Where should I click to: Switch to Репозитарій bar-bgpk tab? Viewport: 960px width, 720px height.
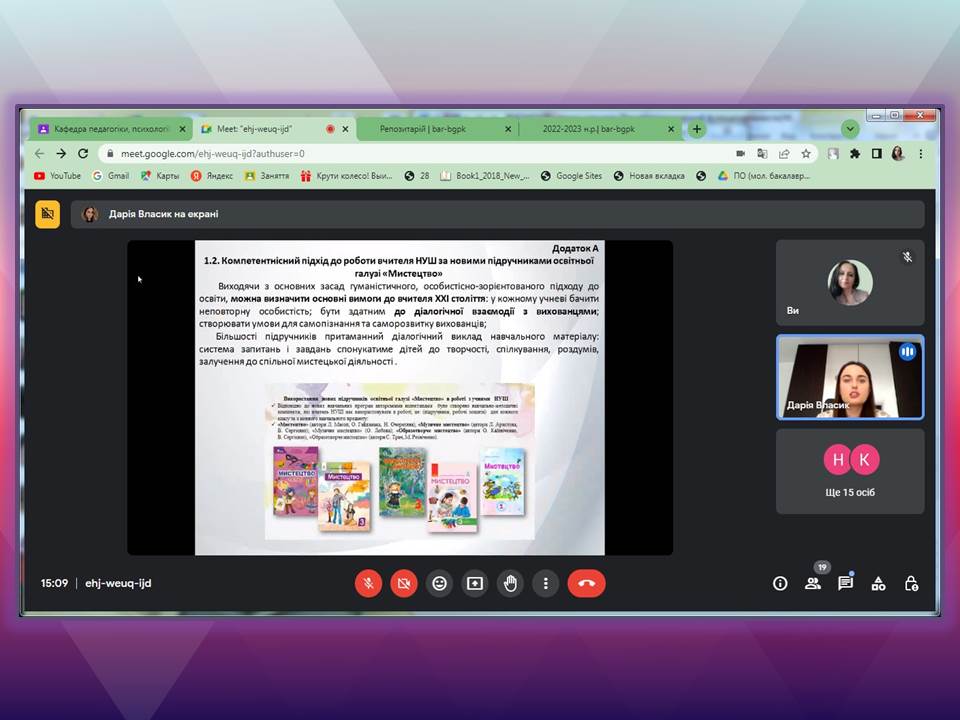[437, 129]
